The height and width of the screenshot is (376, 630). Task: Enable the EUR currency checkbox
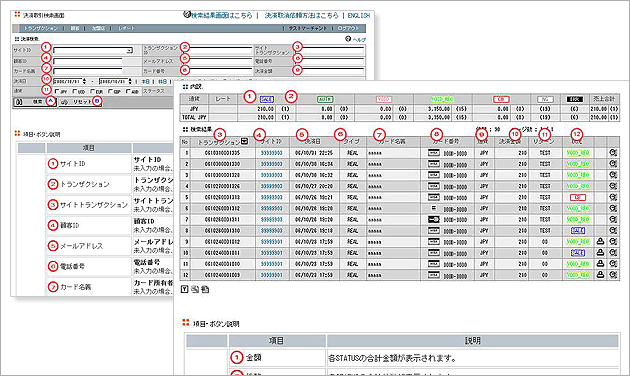93,92
